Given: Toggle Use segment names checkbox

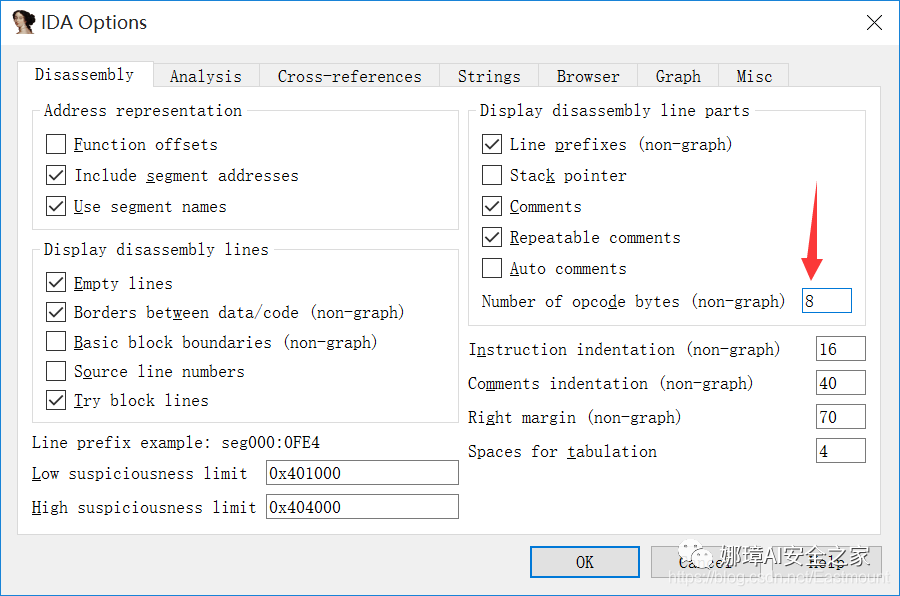Looking at the screenshot, I should click(x=56, y=206).
